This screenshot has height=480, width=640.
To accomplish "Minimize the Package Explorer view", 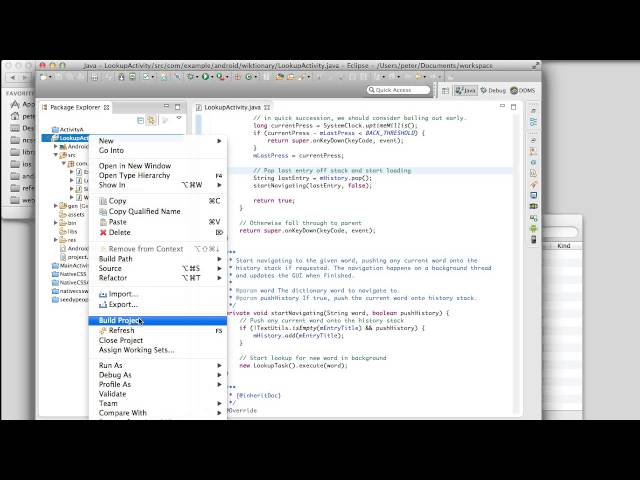I will (x=166, y=107).
